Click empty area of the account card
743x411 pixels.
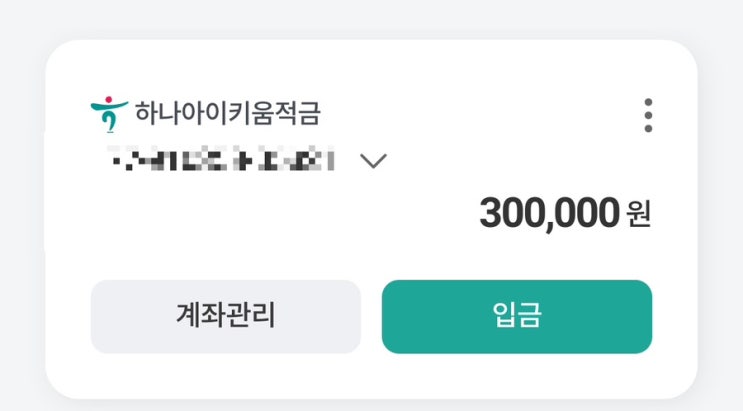(250, 230)
